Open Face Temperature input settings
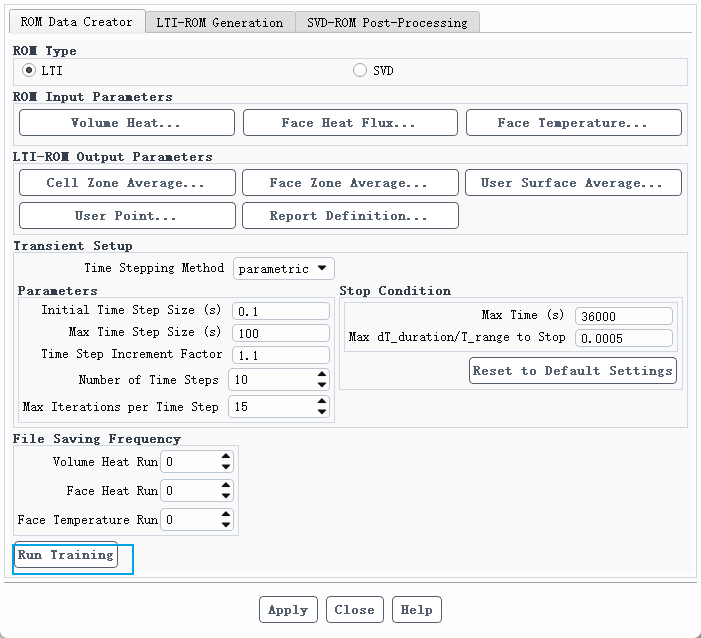This screenshot has height=638, width=701. (x=573, y=123)
